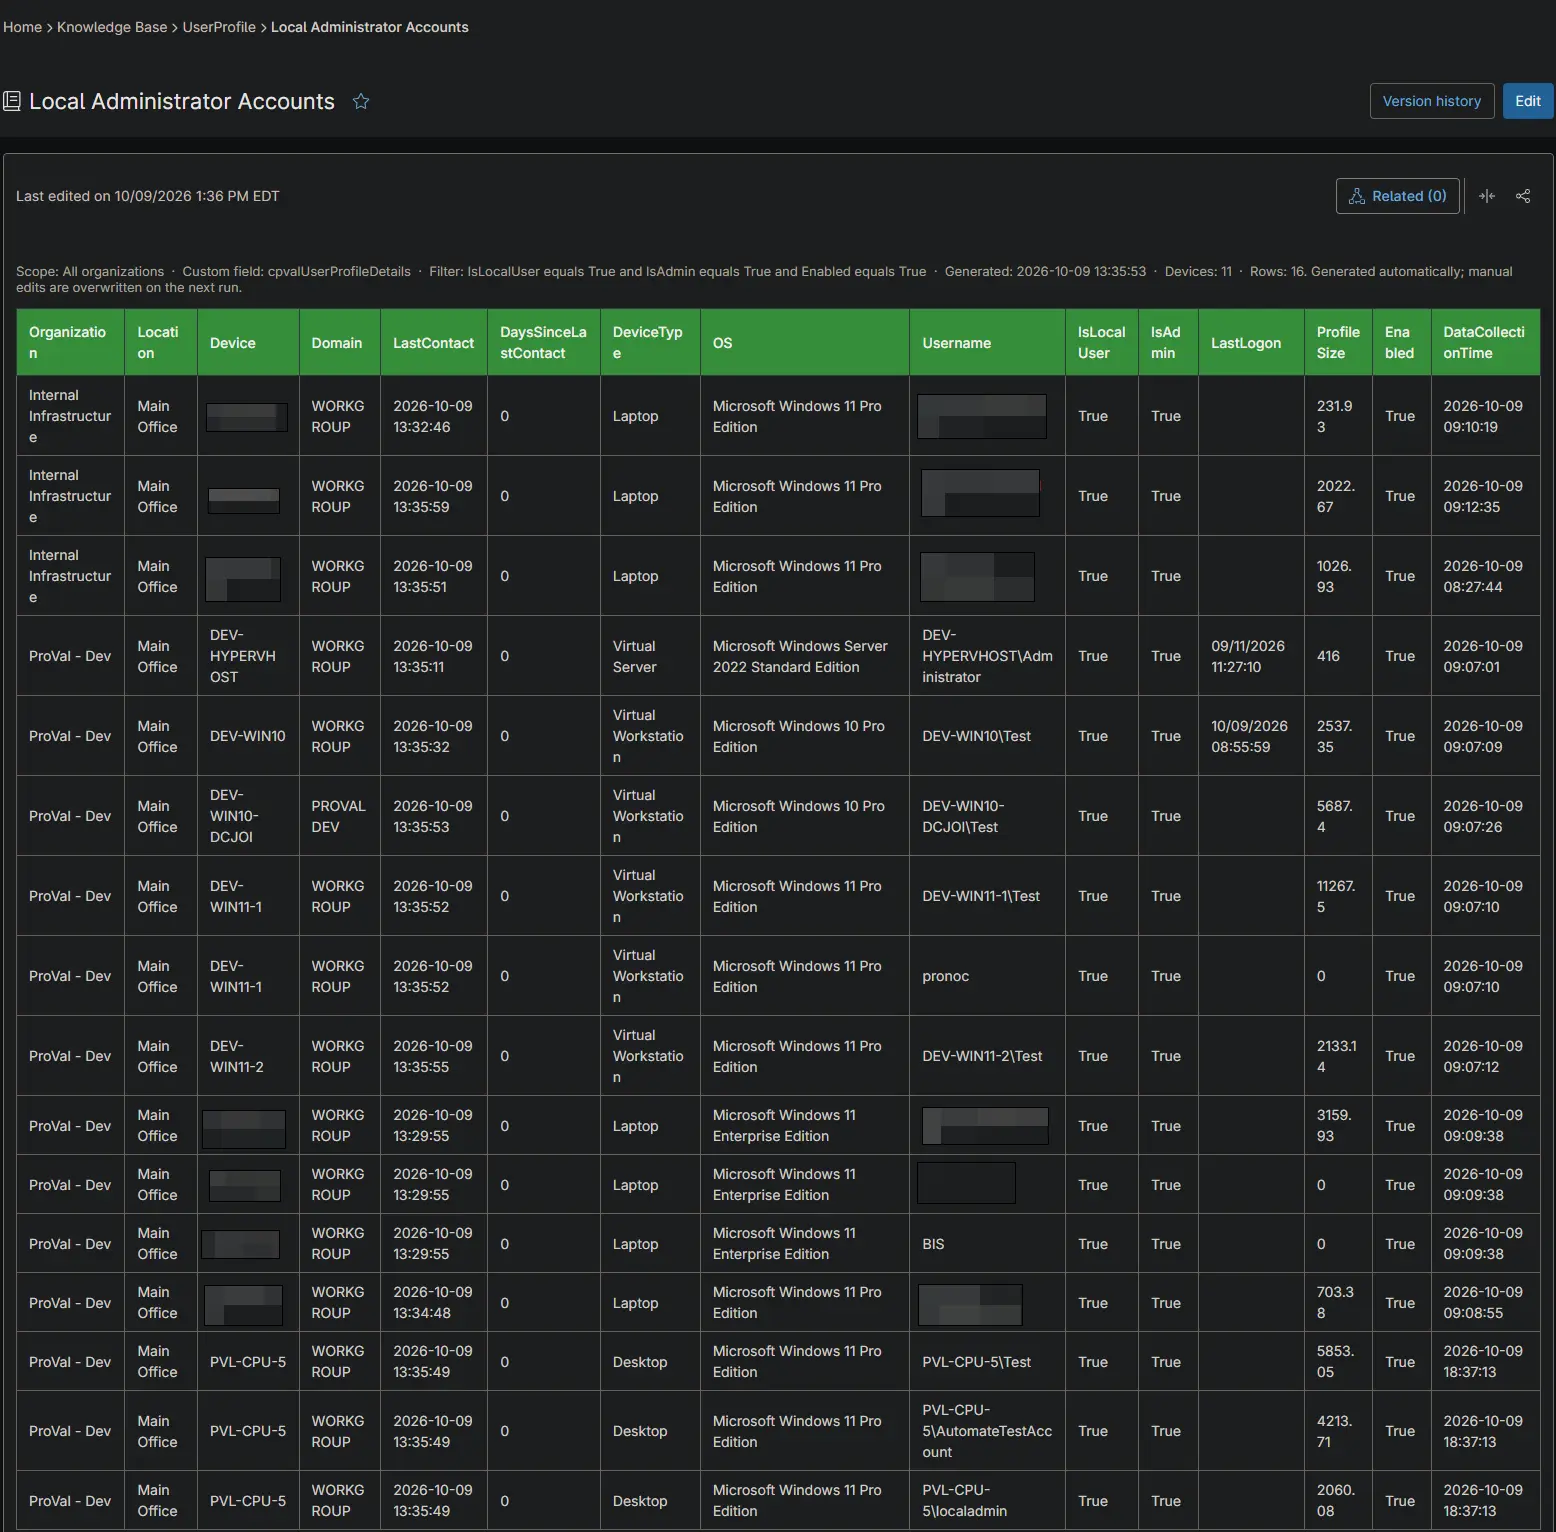
Task: Open UserProfile breadcrumb
Action: (x=219, y=27)
